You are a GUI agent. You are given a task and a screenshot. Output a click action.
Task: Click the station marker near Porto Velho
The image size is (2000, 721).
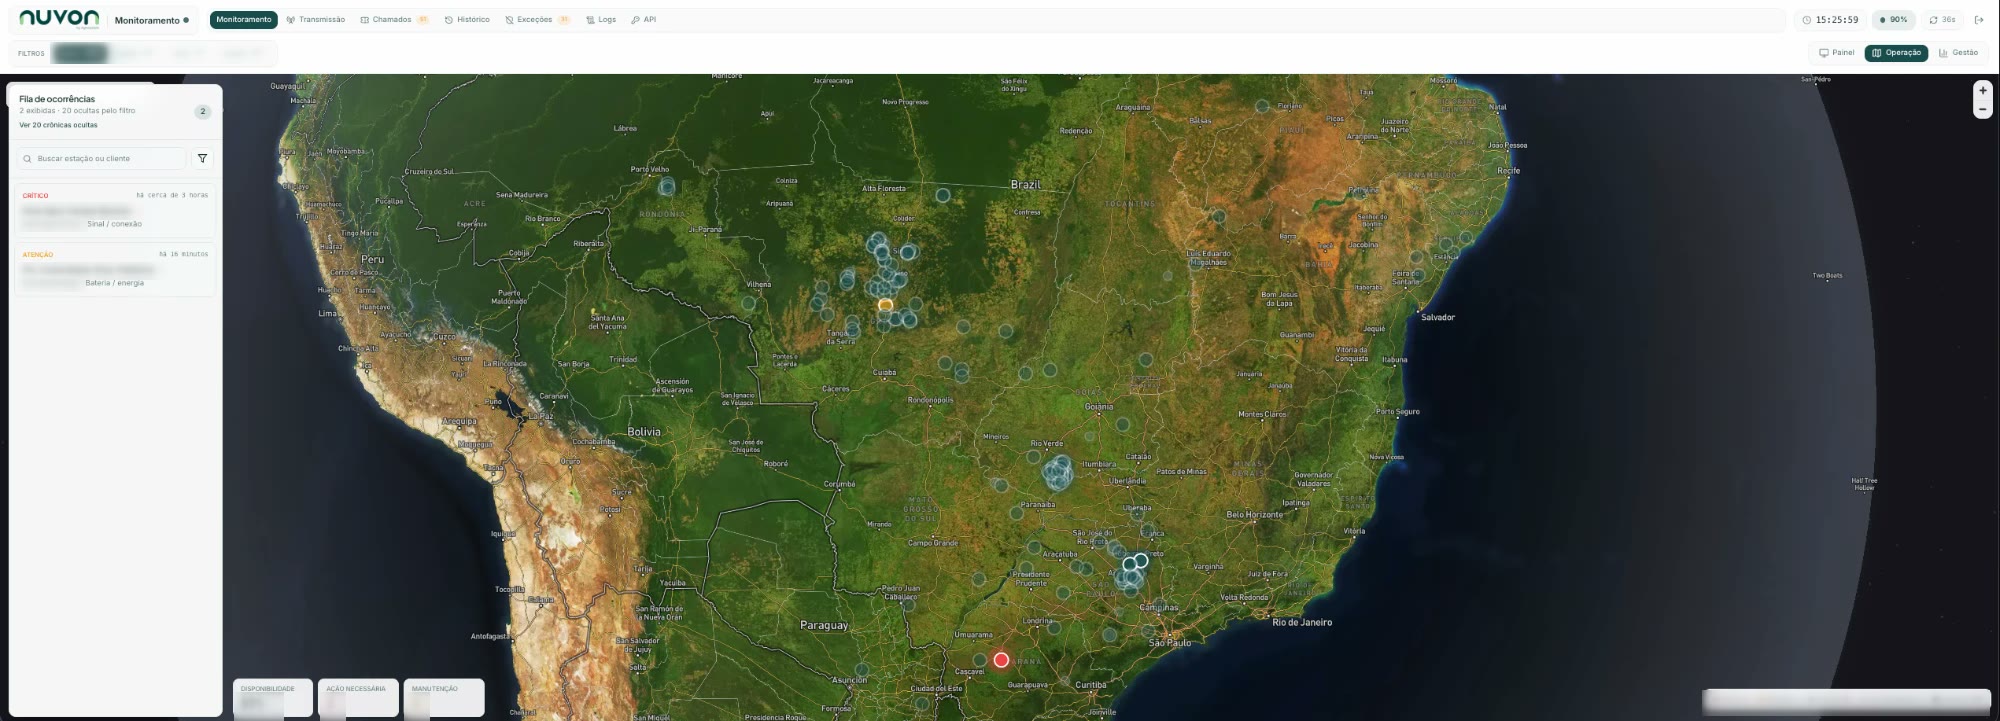point(667,187)
